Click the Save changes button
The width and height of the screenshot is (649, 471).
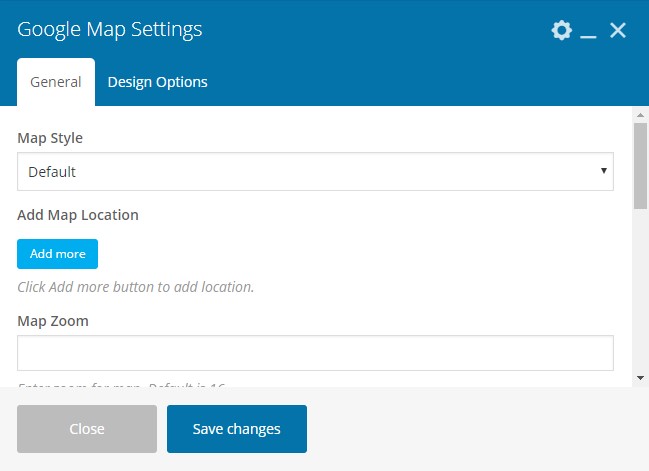tap(237, 429)
